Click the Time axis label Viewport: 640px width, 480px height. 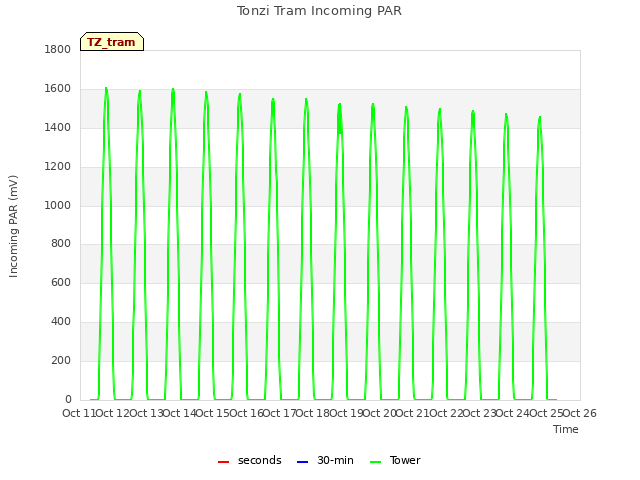pyautogui.click(x=566, y=429)
